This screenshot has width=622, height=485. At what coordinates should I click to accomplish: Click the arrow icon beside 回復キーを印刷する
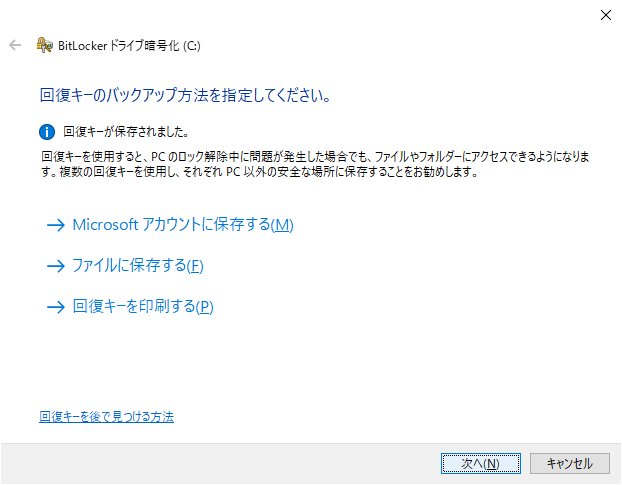click(x=55, y=307)
